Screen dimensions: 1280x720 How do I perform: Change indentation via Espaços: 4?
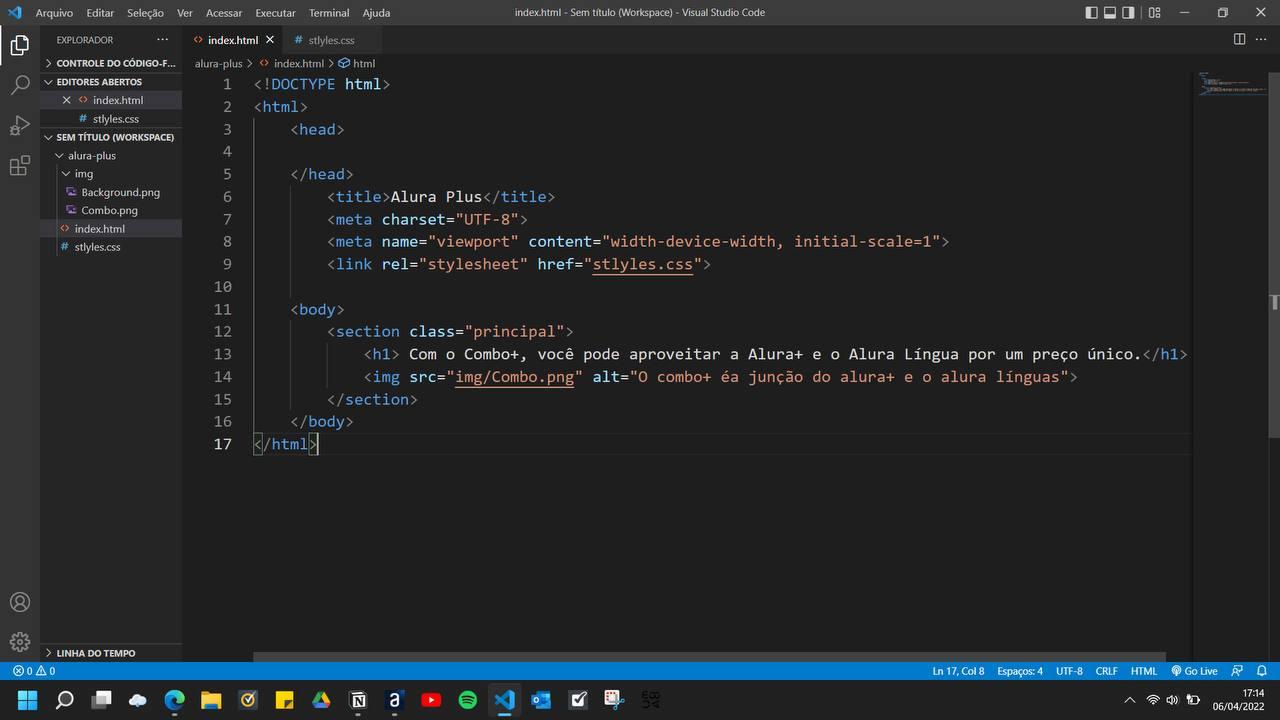[1020, 671]
